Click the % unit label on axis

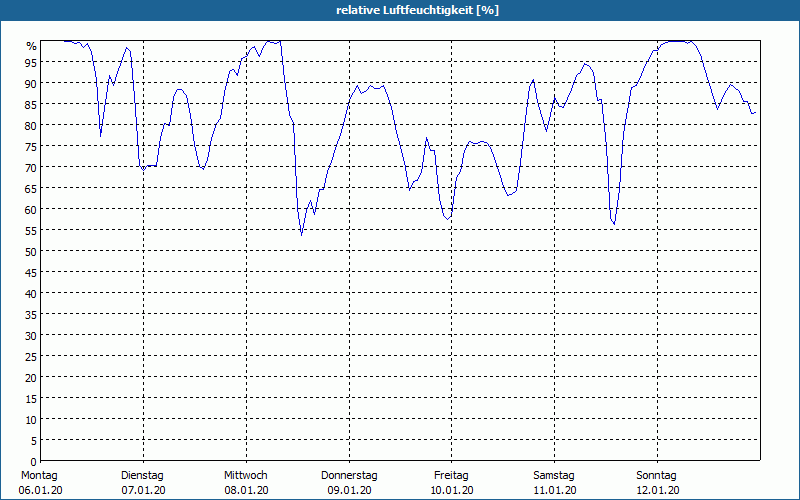(32, 46)
